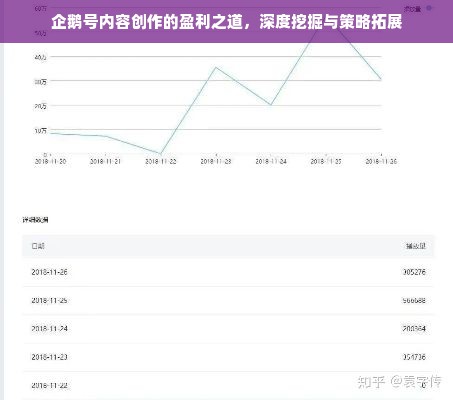The height and width of the screenshot is (400, 453).
Task: Click the table date cell 2018-11-24
Action: point(49,329)
